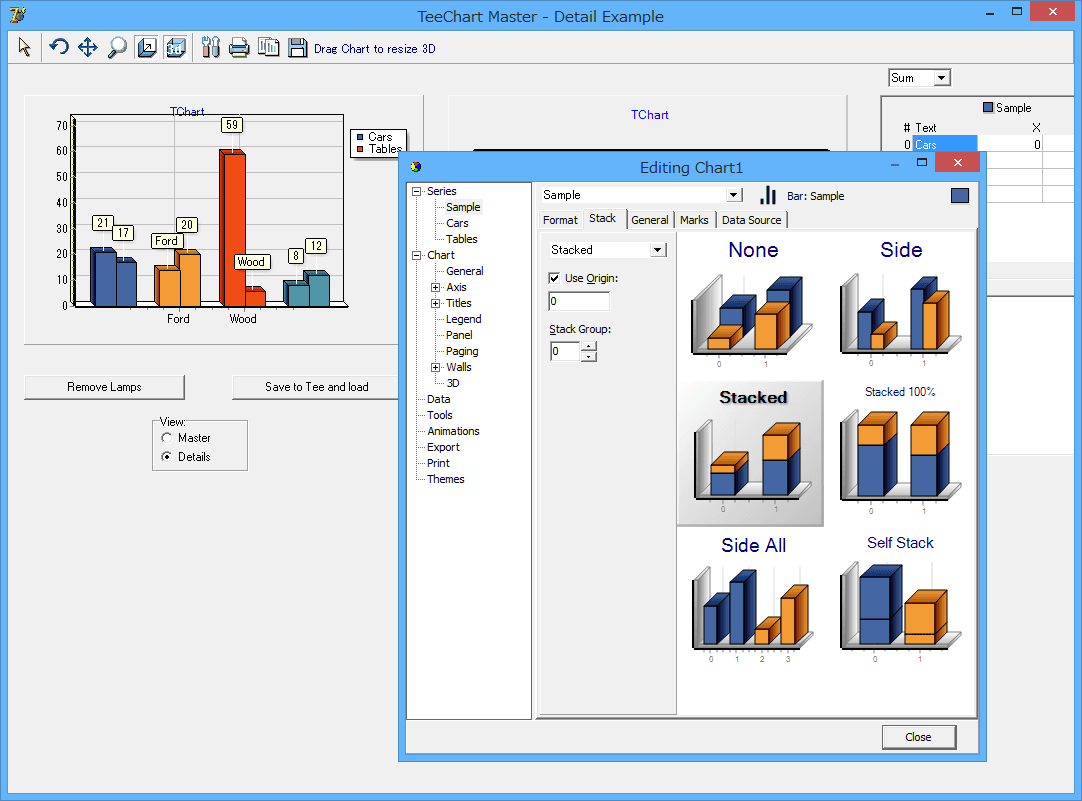Select the Sample series tree item
Screen dimensions: 1082x801
point(463,207)
